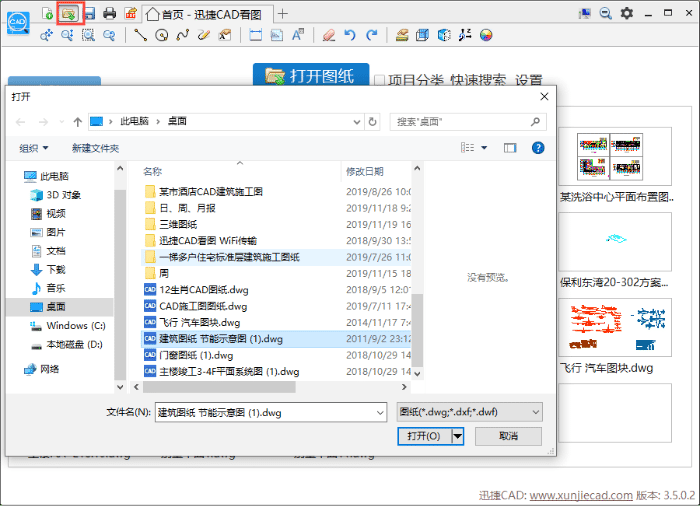Click the open drawing folder icon in toolbar

click(x=69, y=14)
